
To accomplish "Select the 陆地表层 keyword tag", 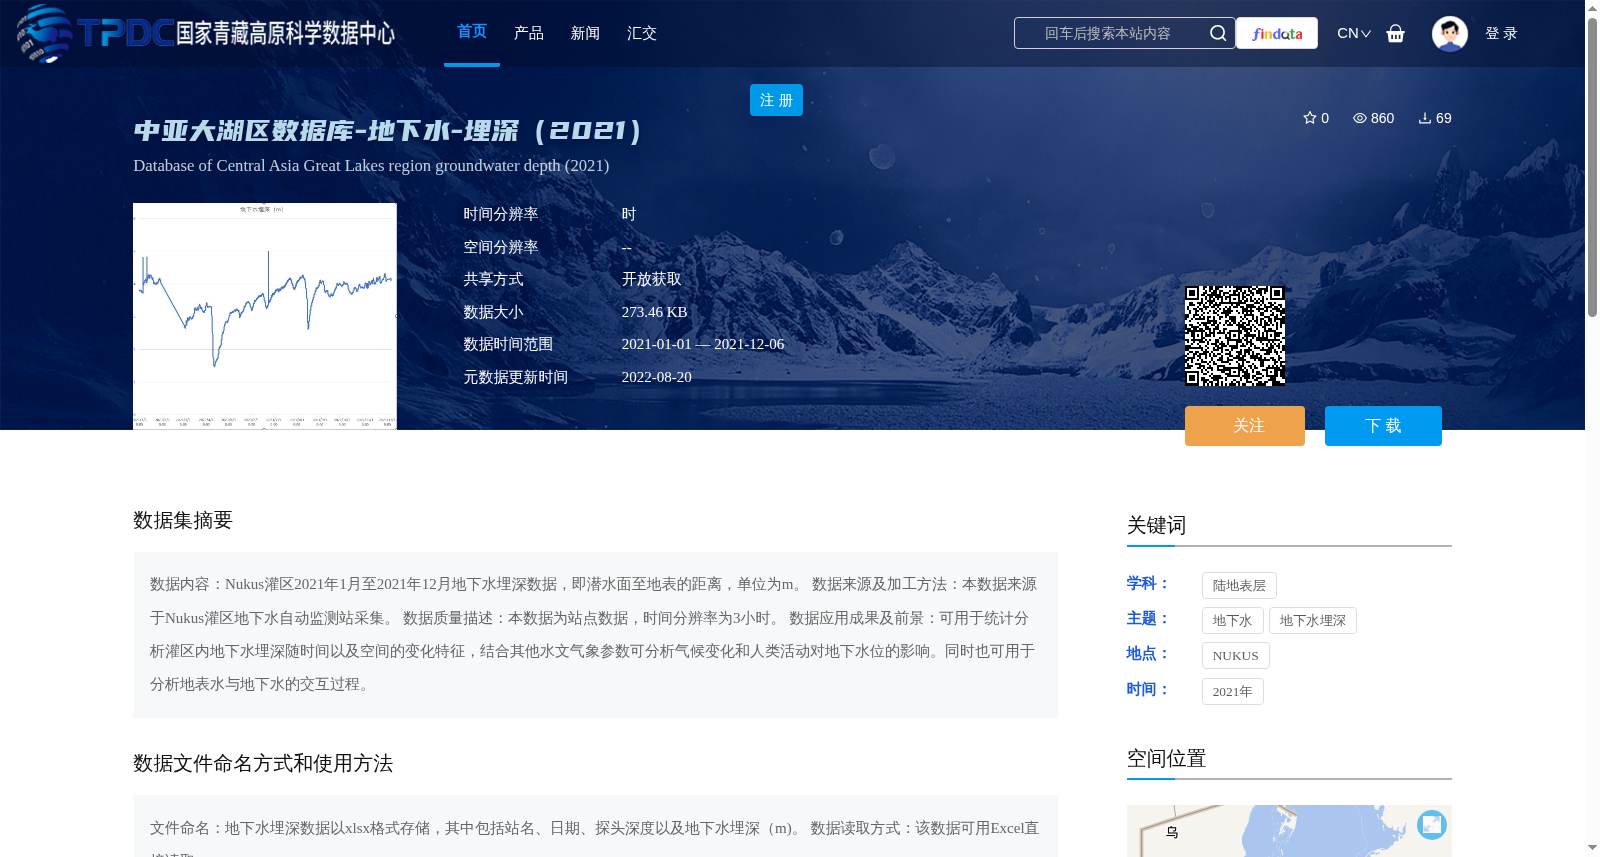I will (x=1239, y=586).
